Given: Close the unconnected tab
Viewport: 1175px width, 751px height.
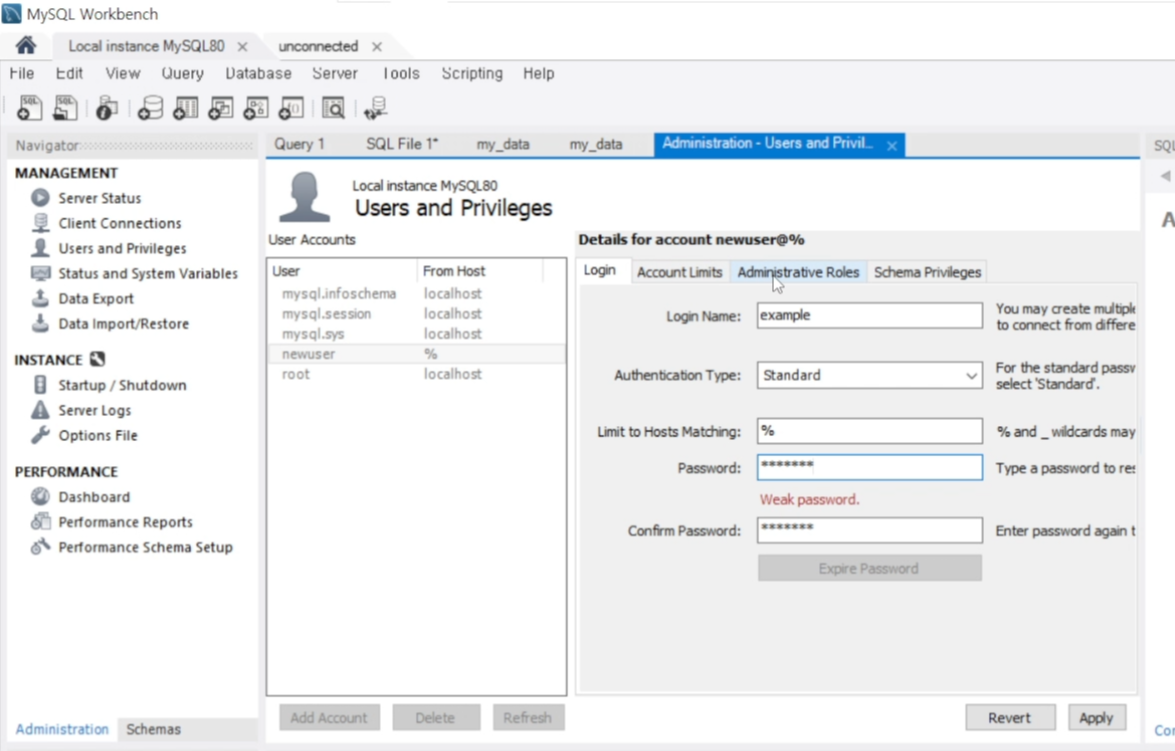Looking at the screenshot, I should [x=377, y=46].
